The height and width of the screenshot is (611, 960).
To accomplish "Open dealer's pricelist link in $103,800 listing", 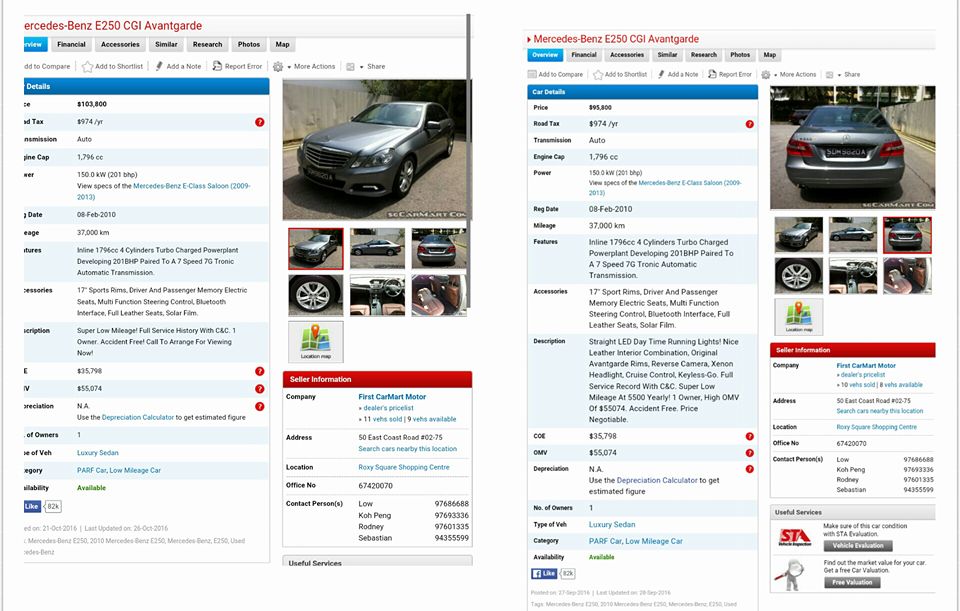I will click(388, 408).
